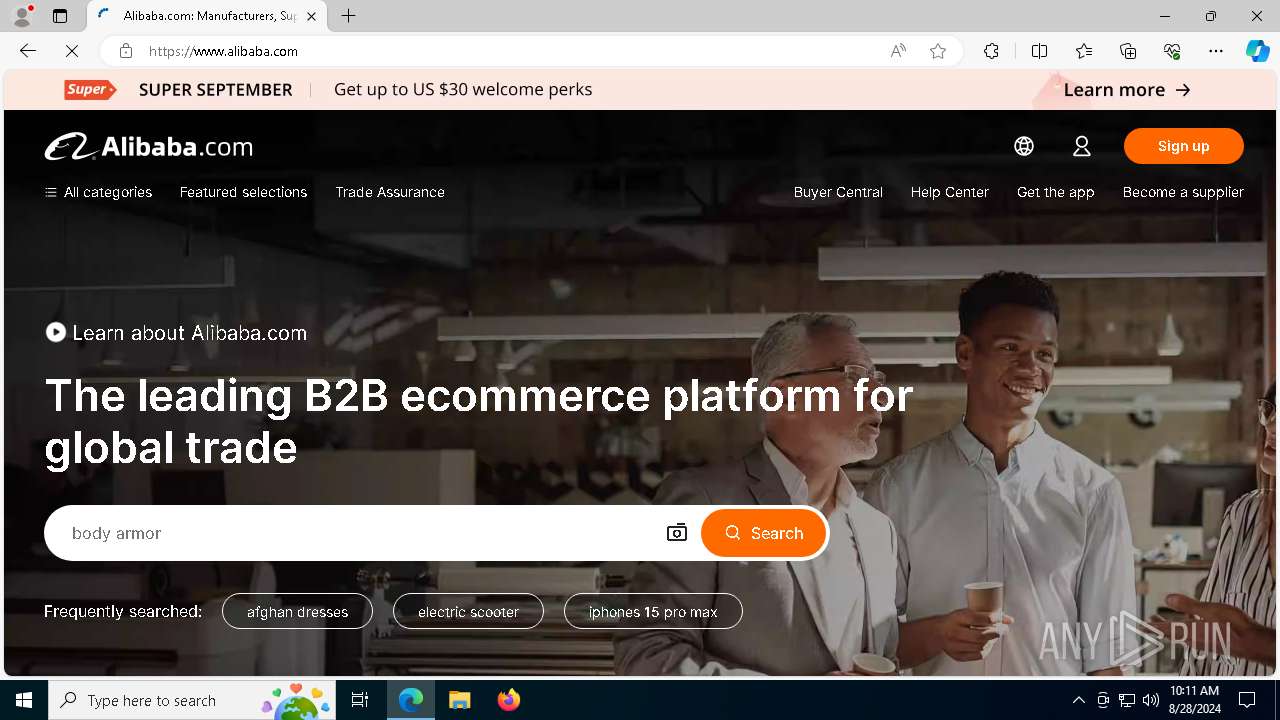Open Collections icon in toolbar
The image size is (1280, 720).
click(x=1128, y=51)
